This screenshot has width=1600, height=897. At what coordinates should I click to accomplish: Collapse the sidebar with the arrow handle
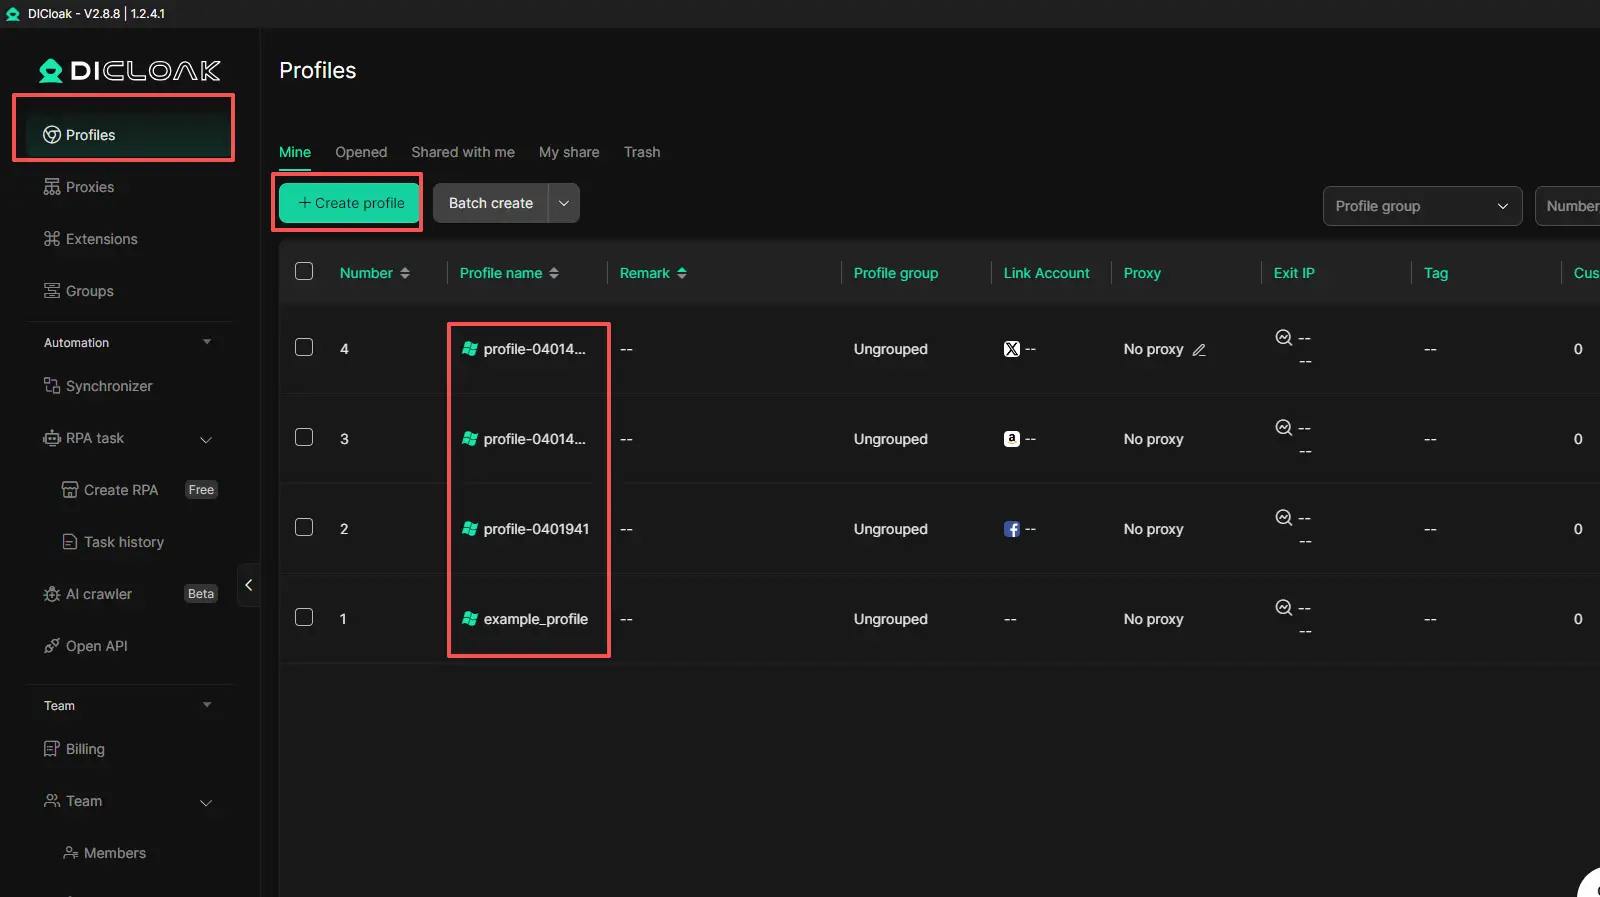pyautogui.click(x=248, y=585)
